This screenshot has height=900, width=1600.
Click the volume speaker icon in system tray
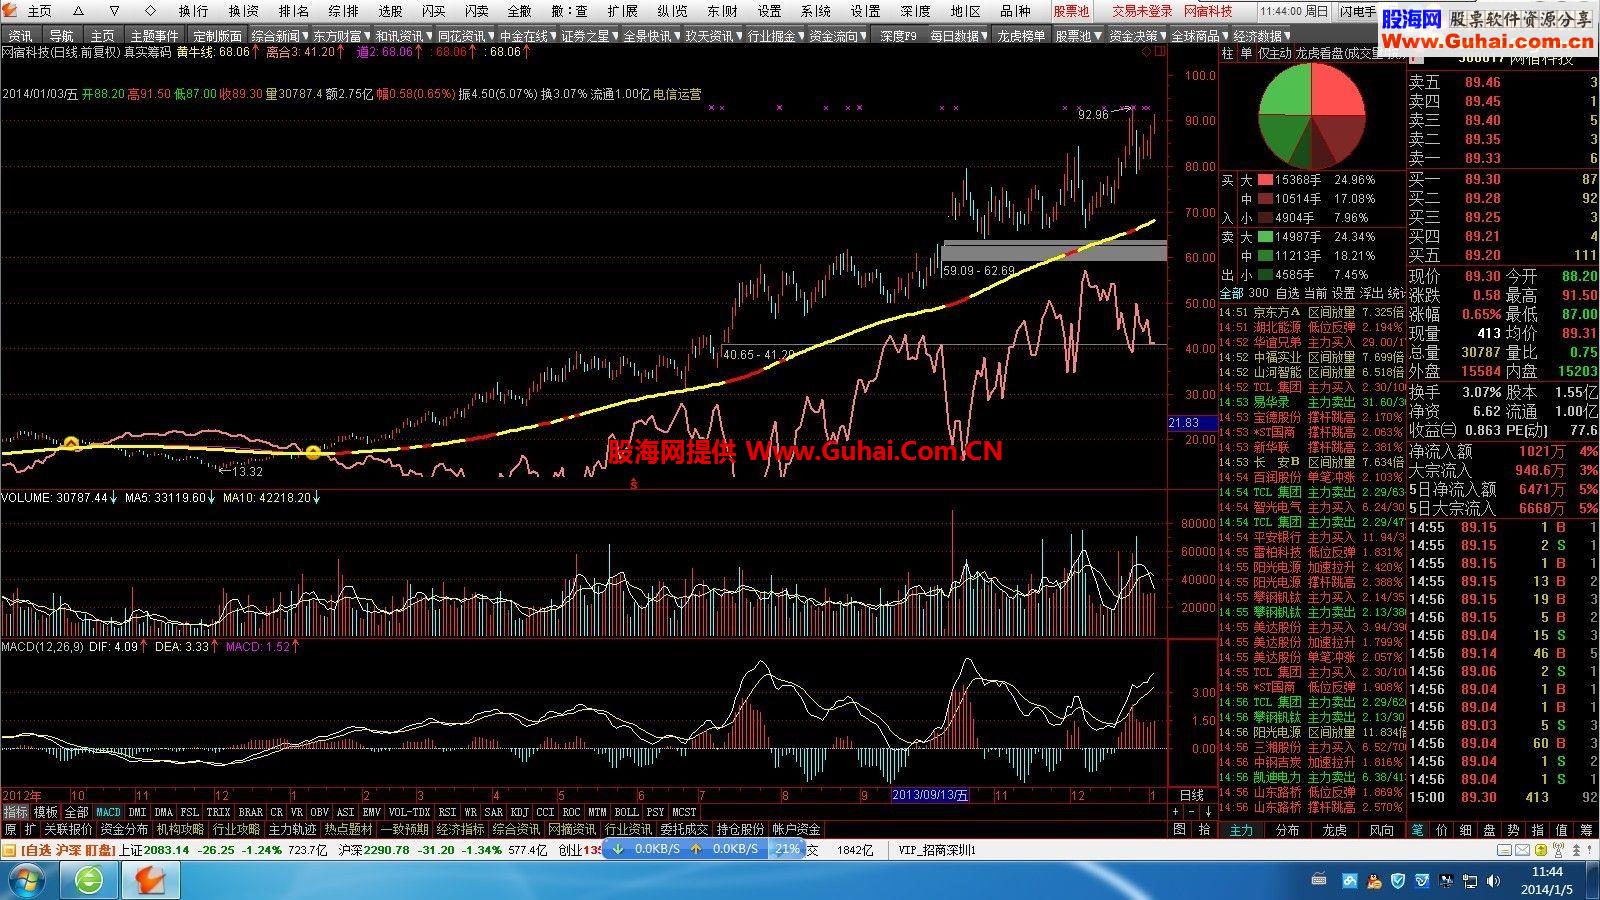(1491, 880)
